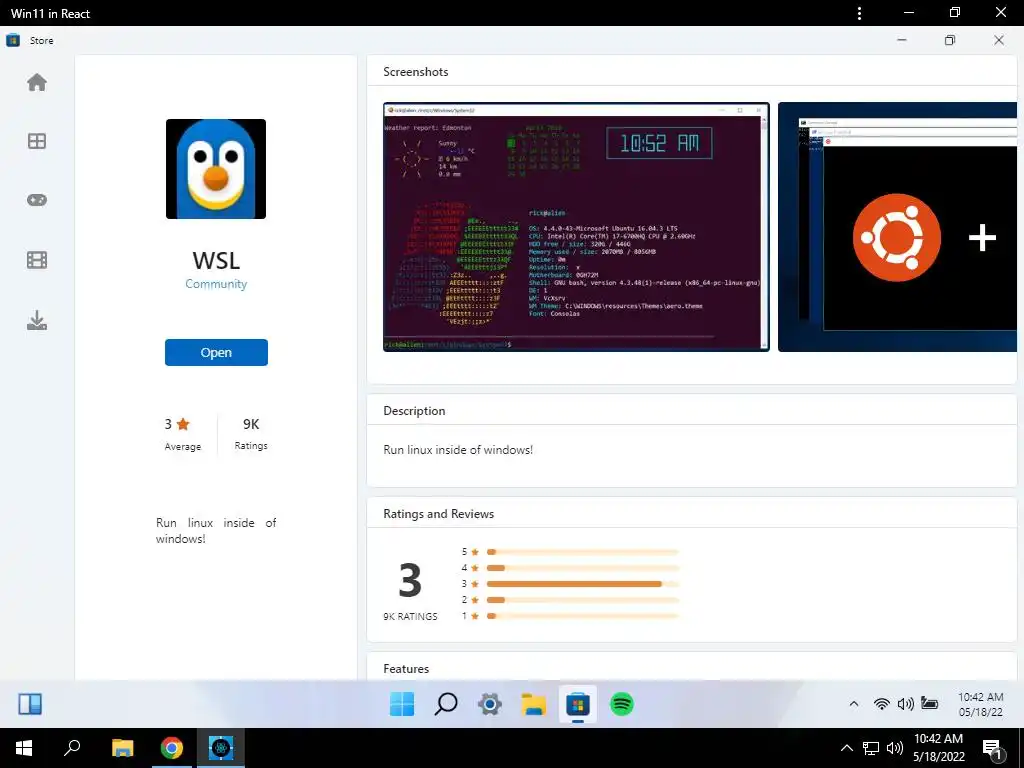Click the large 3 rating score
This screenshot has height=768, width=1024.
410,580
